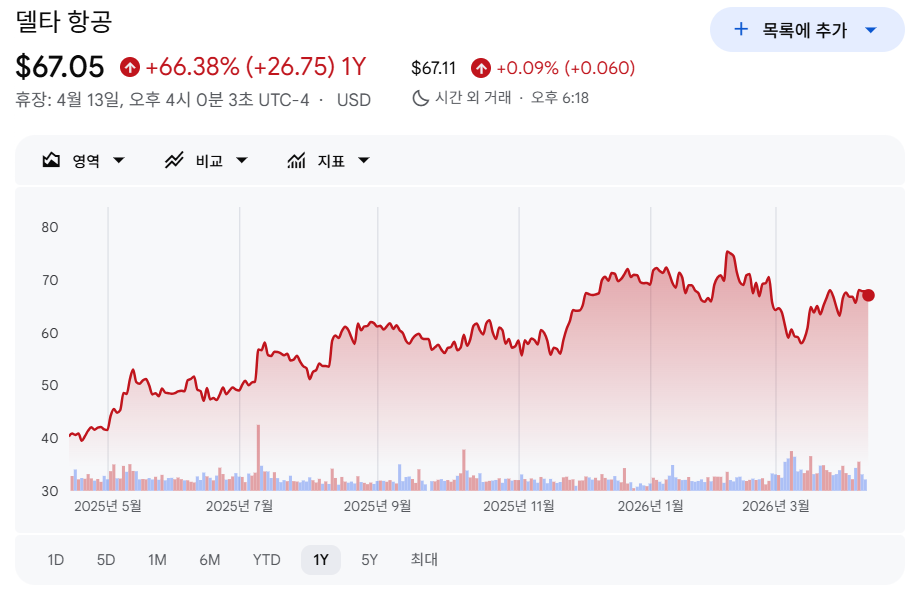Switch to the 5Y tab

(x=369, y=560)
